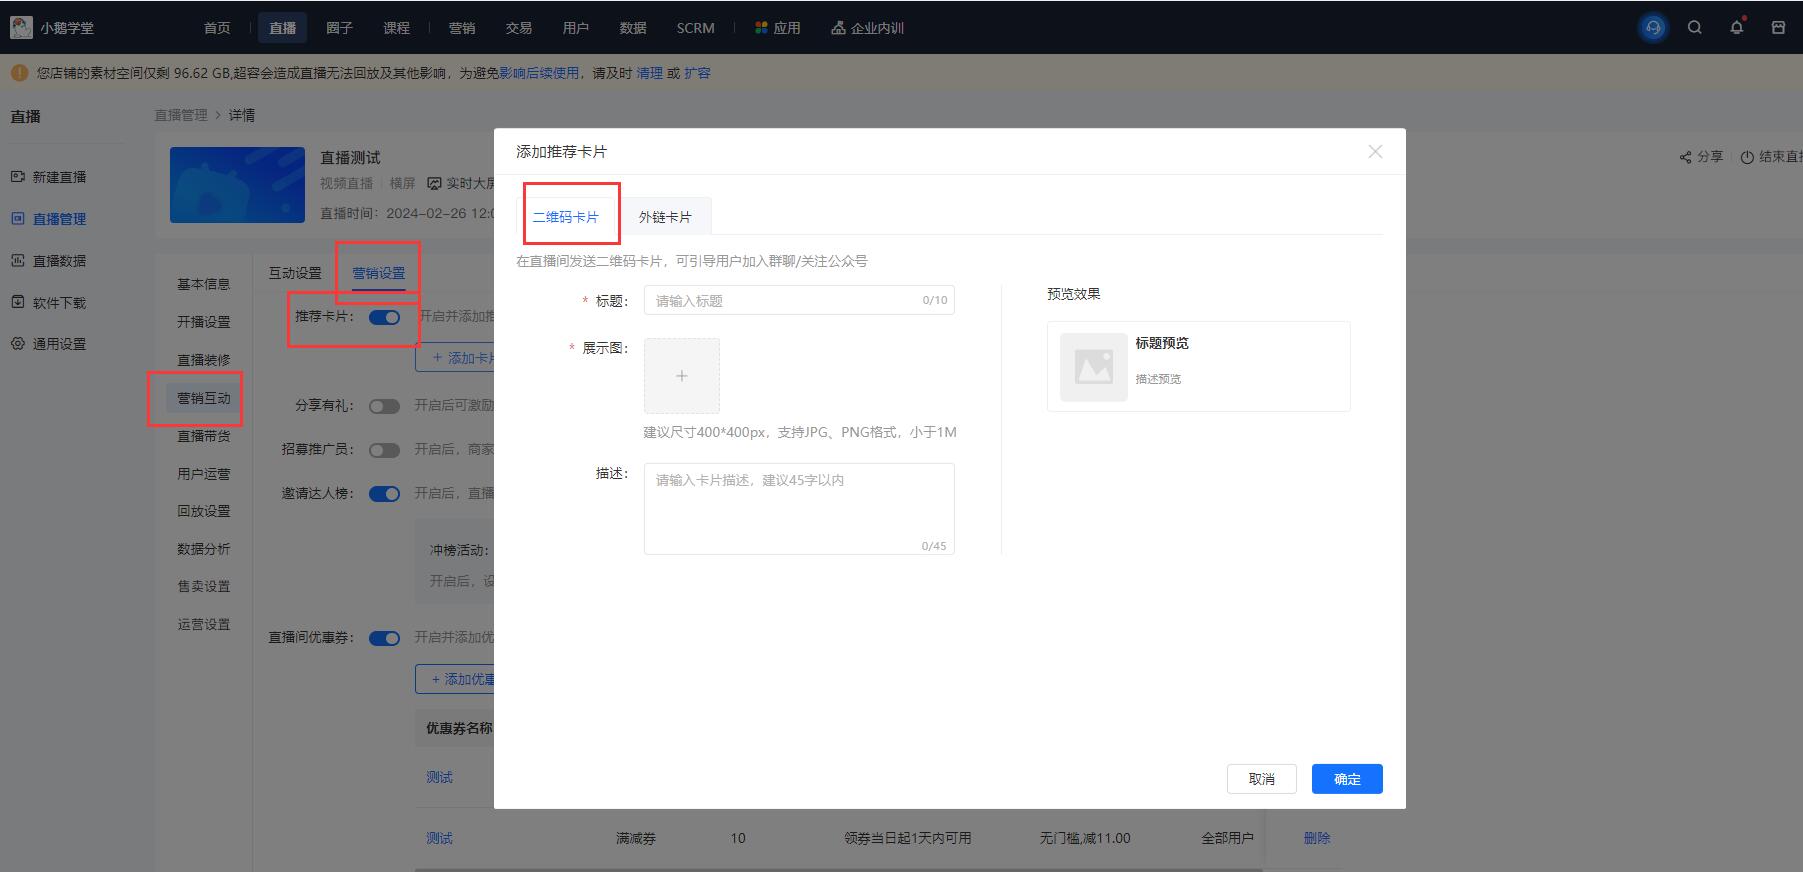The width and height of the screenshot is (1803, 872).
Task: Click the 小鹅学堂 logo avatar
Action: click(21, 28)
